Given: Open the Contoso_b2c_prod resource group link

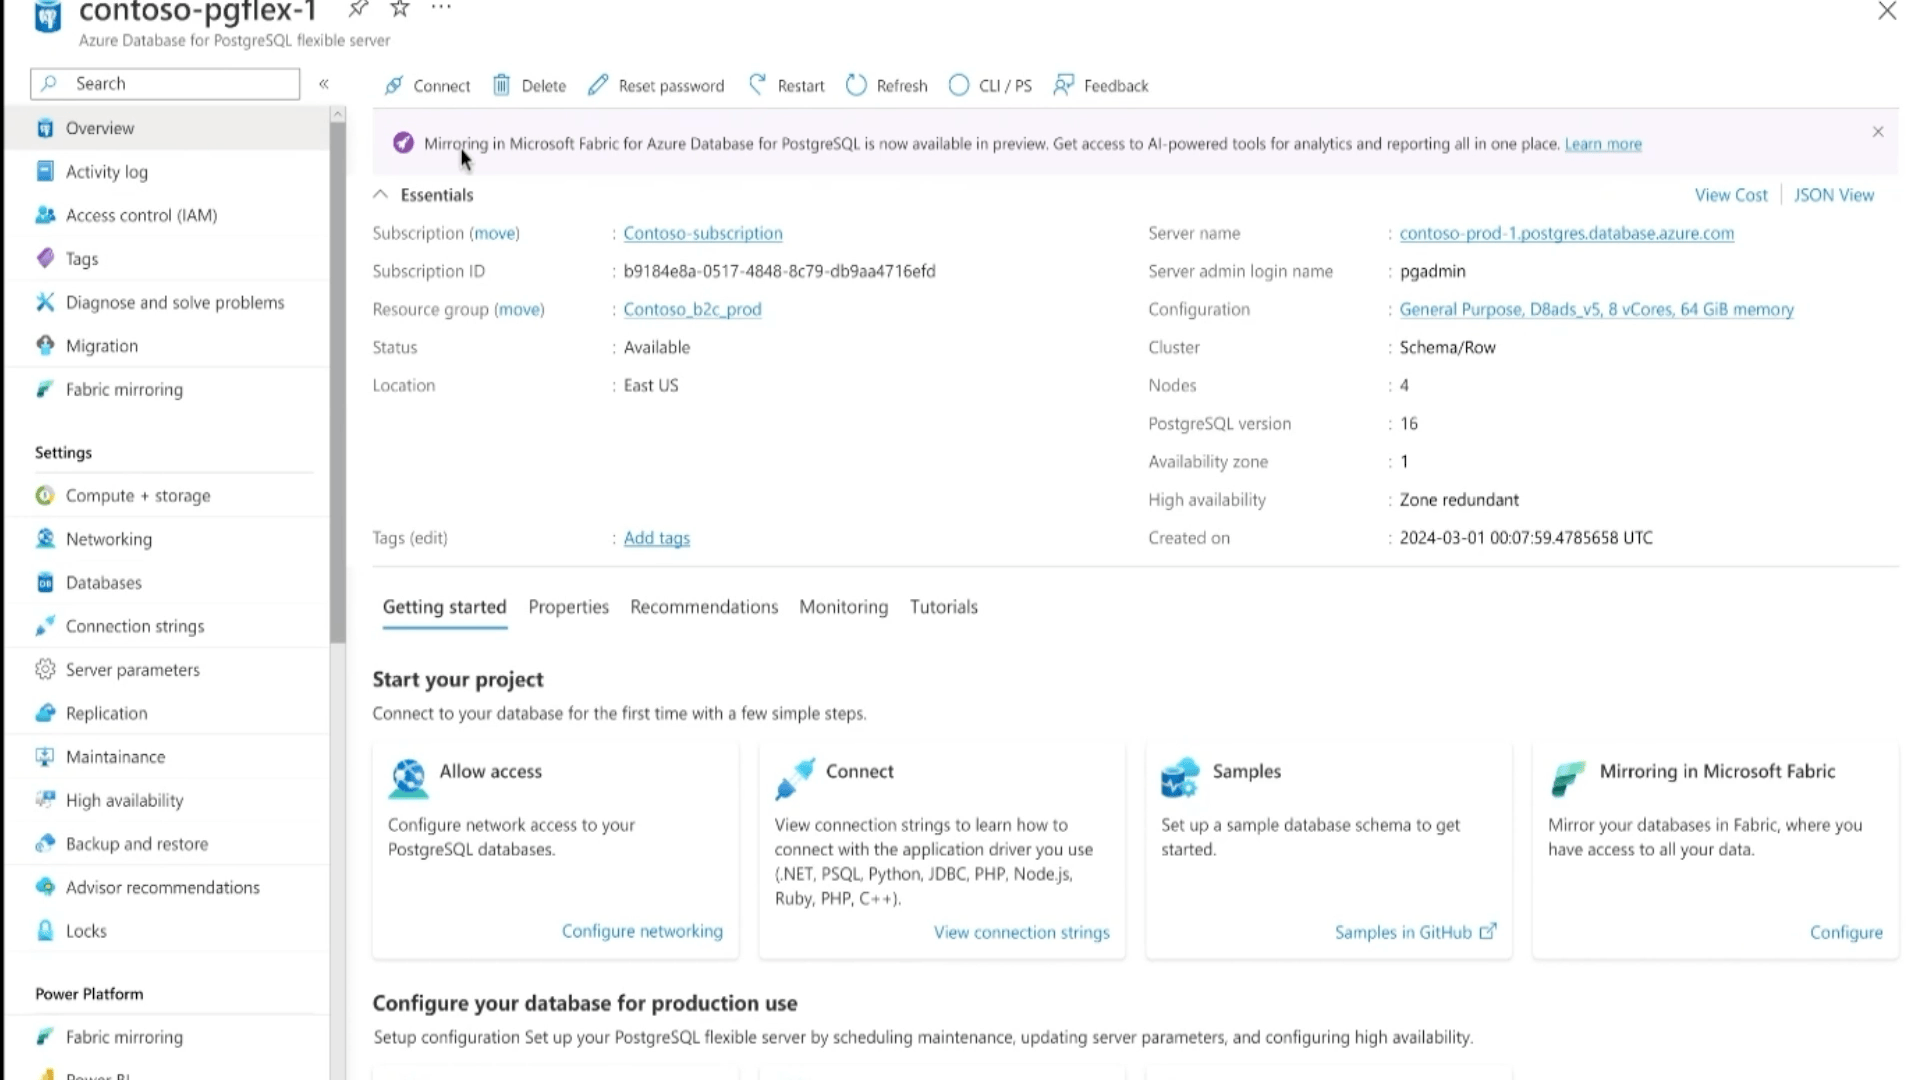Looking at the screenshot, I should point(692,309).
